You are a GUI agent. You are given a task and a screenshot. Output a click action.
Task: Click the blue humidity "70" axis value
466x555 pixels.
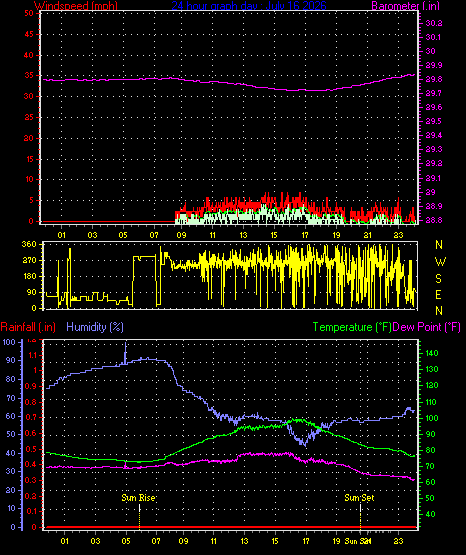(x=11, y=398)
